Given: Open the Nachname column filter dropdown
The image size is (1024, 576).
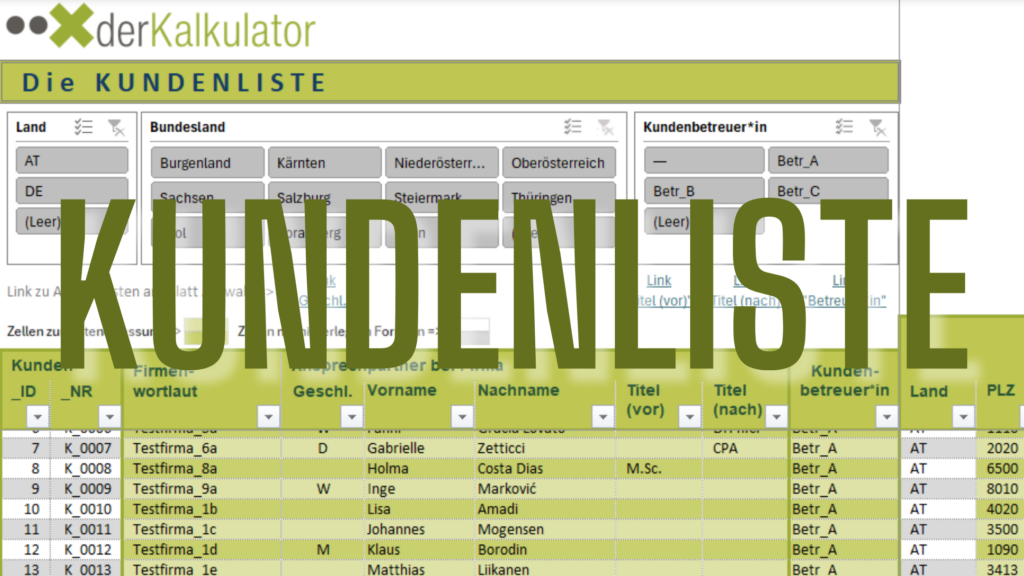Looking at the screenshot, I should (603, 416).
